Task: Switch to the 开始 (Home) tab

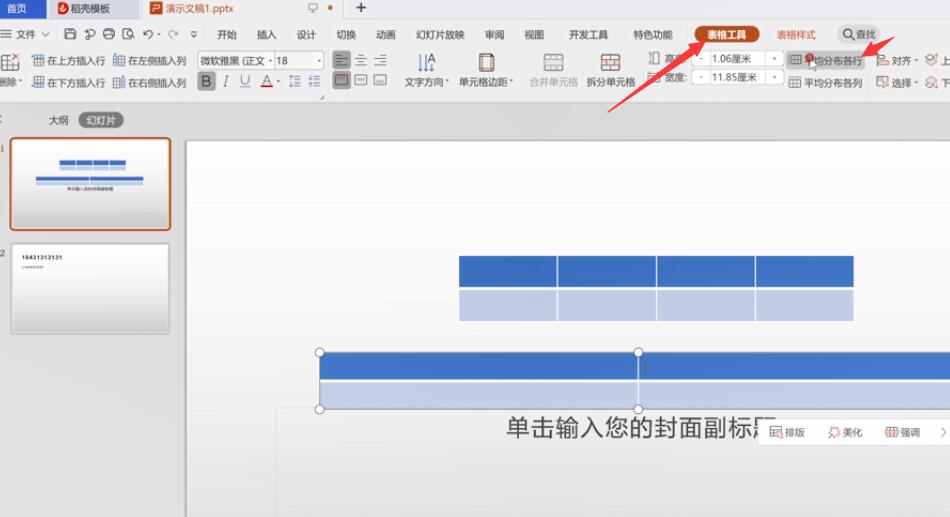Action: coord(227,35)
